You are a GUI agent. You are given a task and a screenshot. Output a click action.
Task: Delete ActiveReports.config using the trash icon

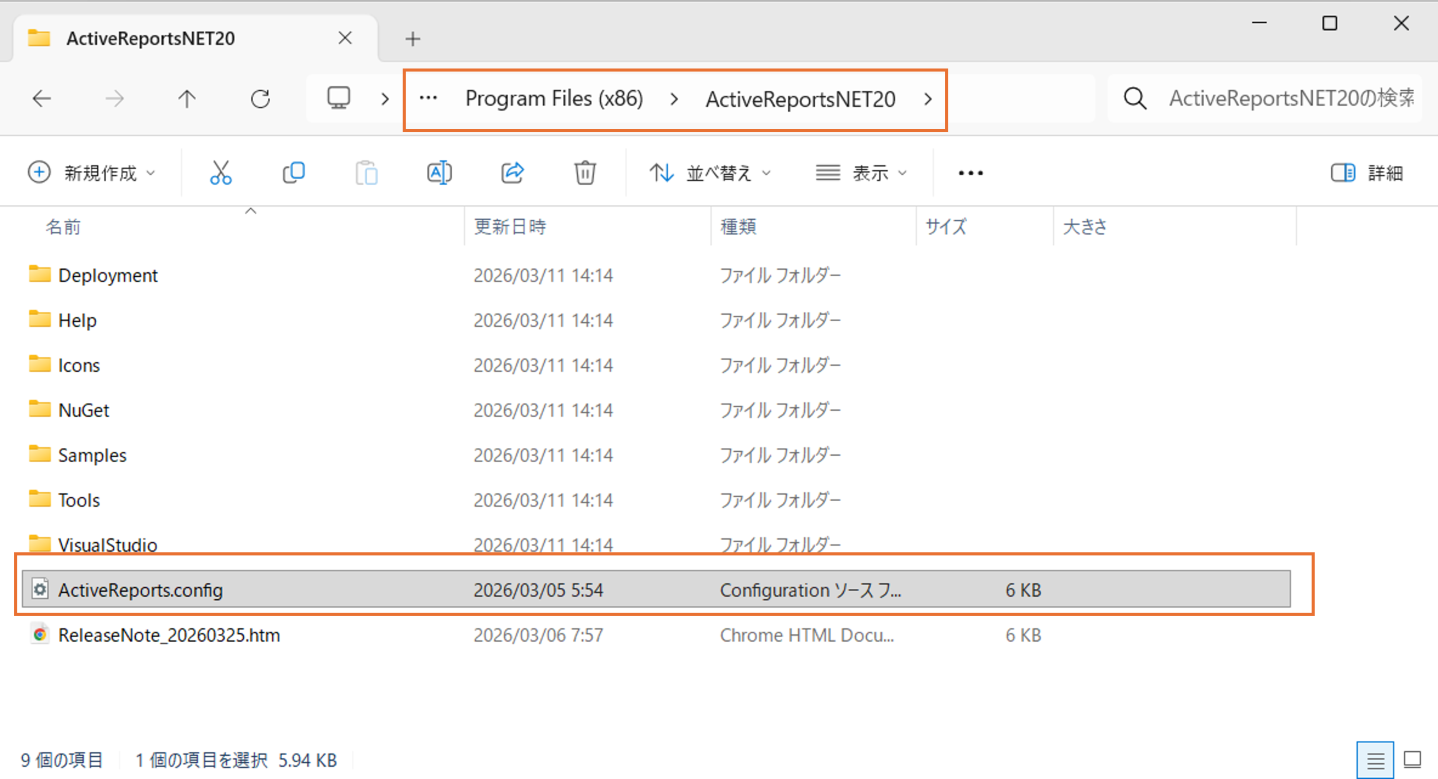585,172
